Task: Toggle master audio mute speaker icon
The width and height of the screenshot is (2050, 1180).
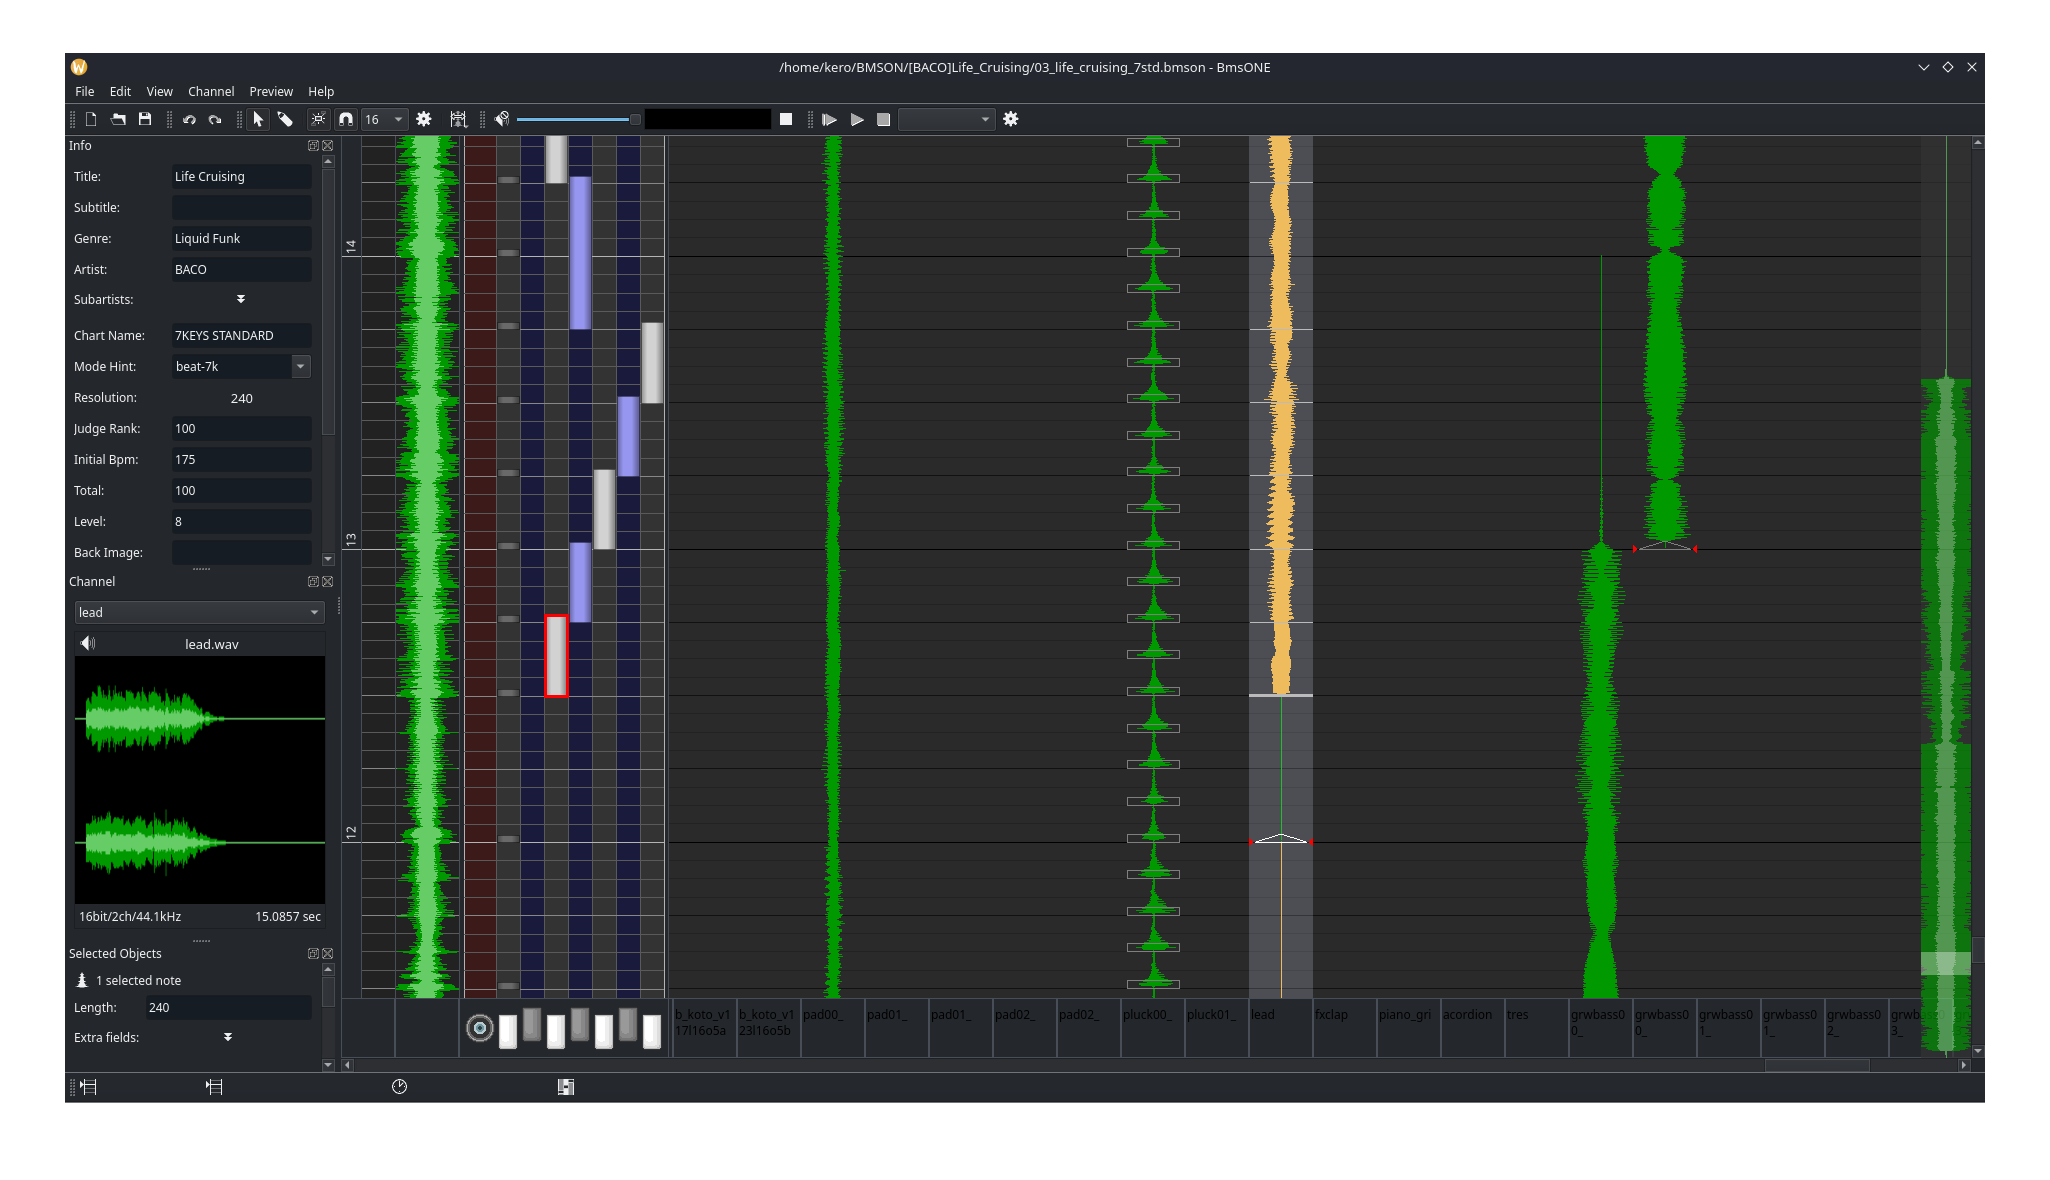Action: point(501,119)
